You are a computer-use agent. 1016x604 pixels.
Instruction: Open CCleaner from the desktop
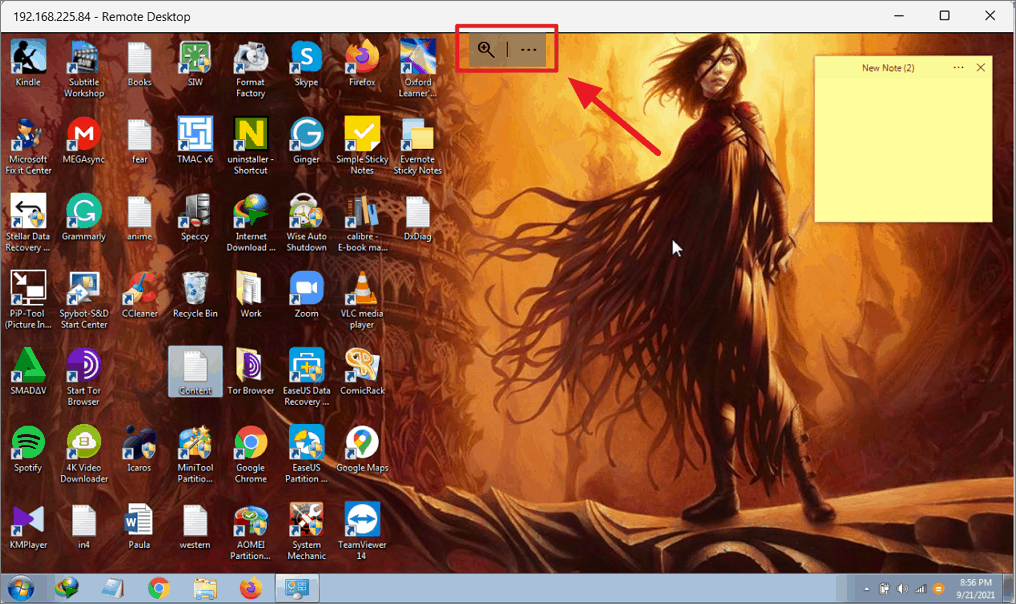(x=139, y=295)
